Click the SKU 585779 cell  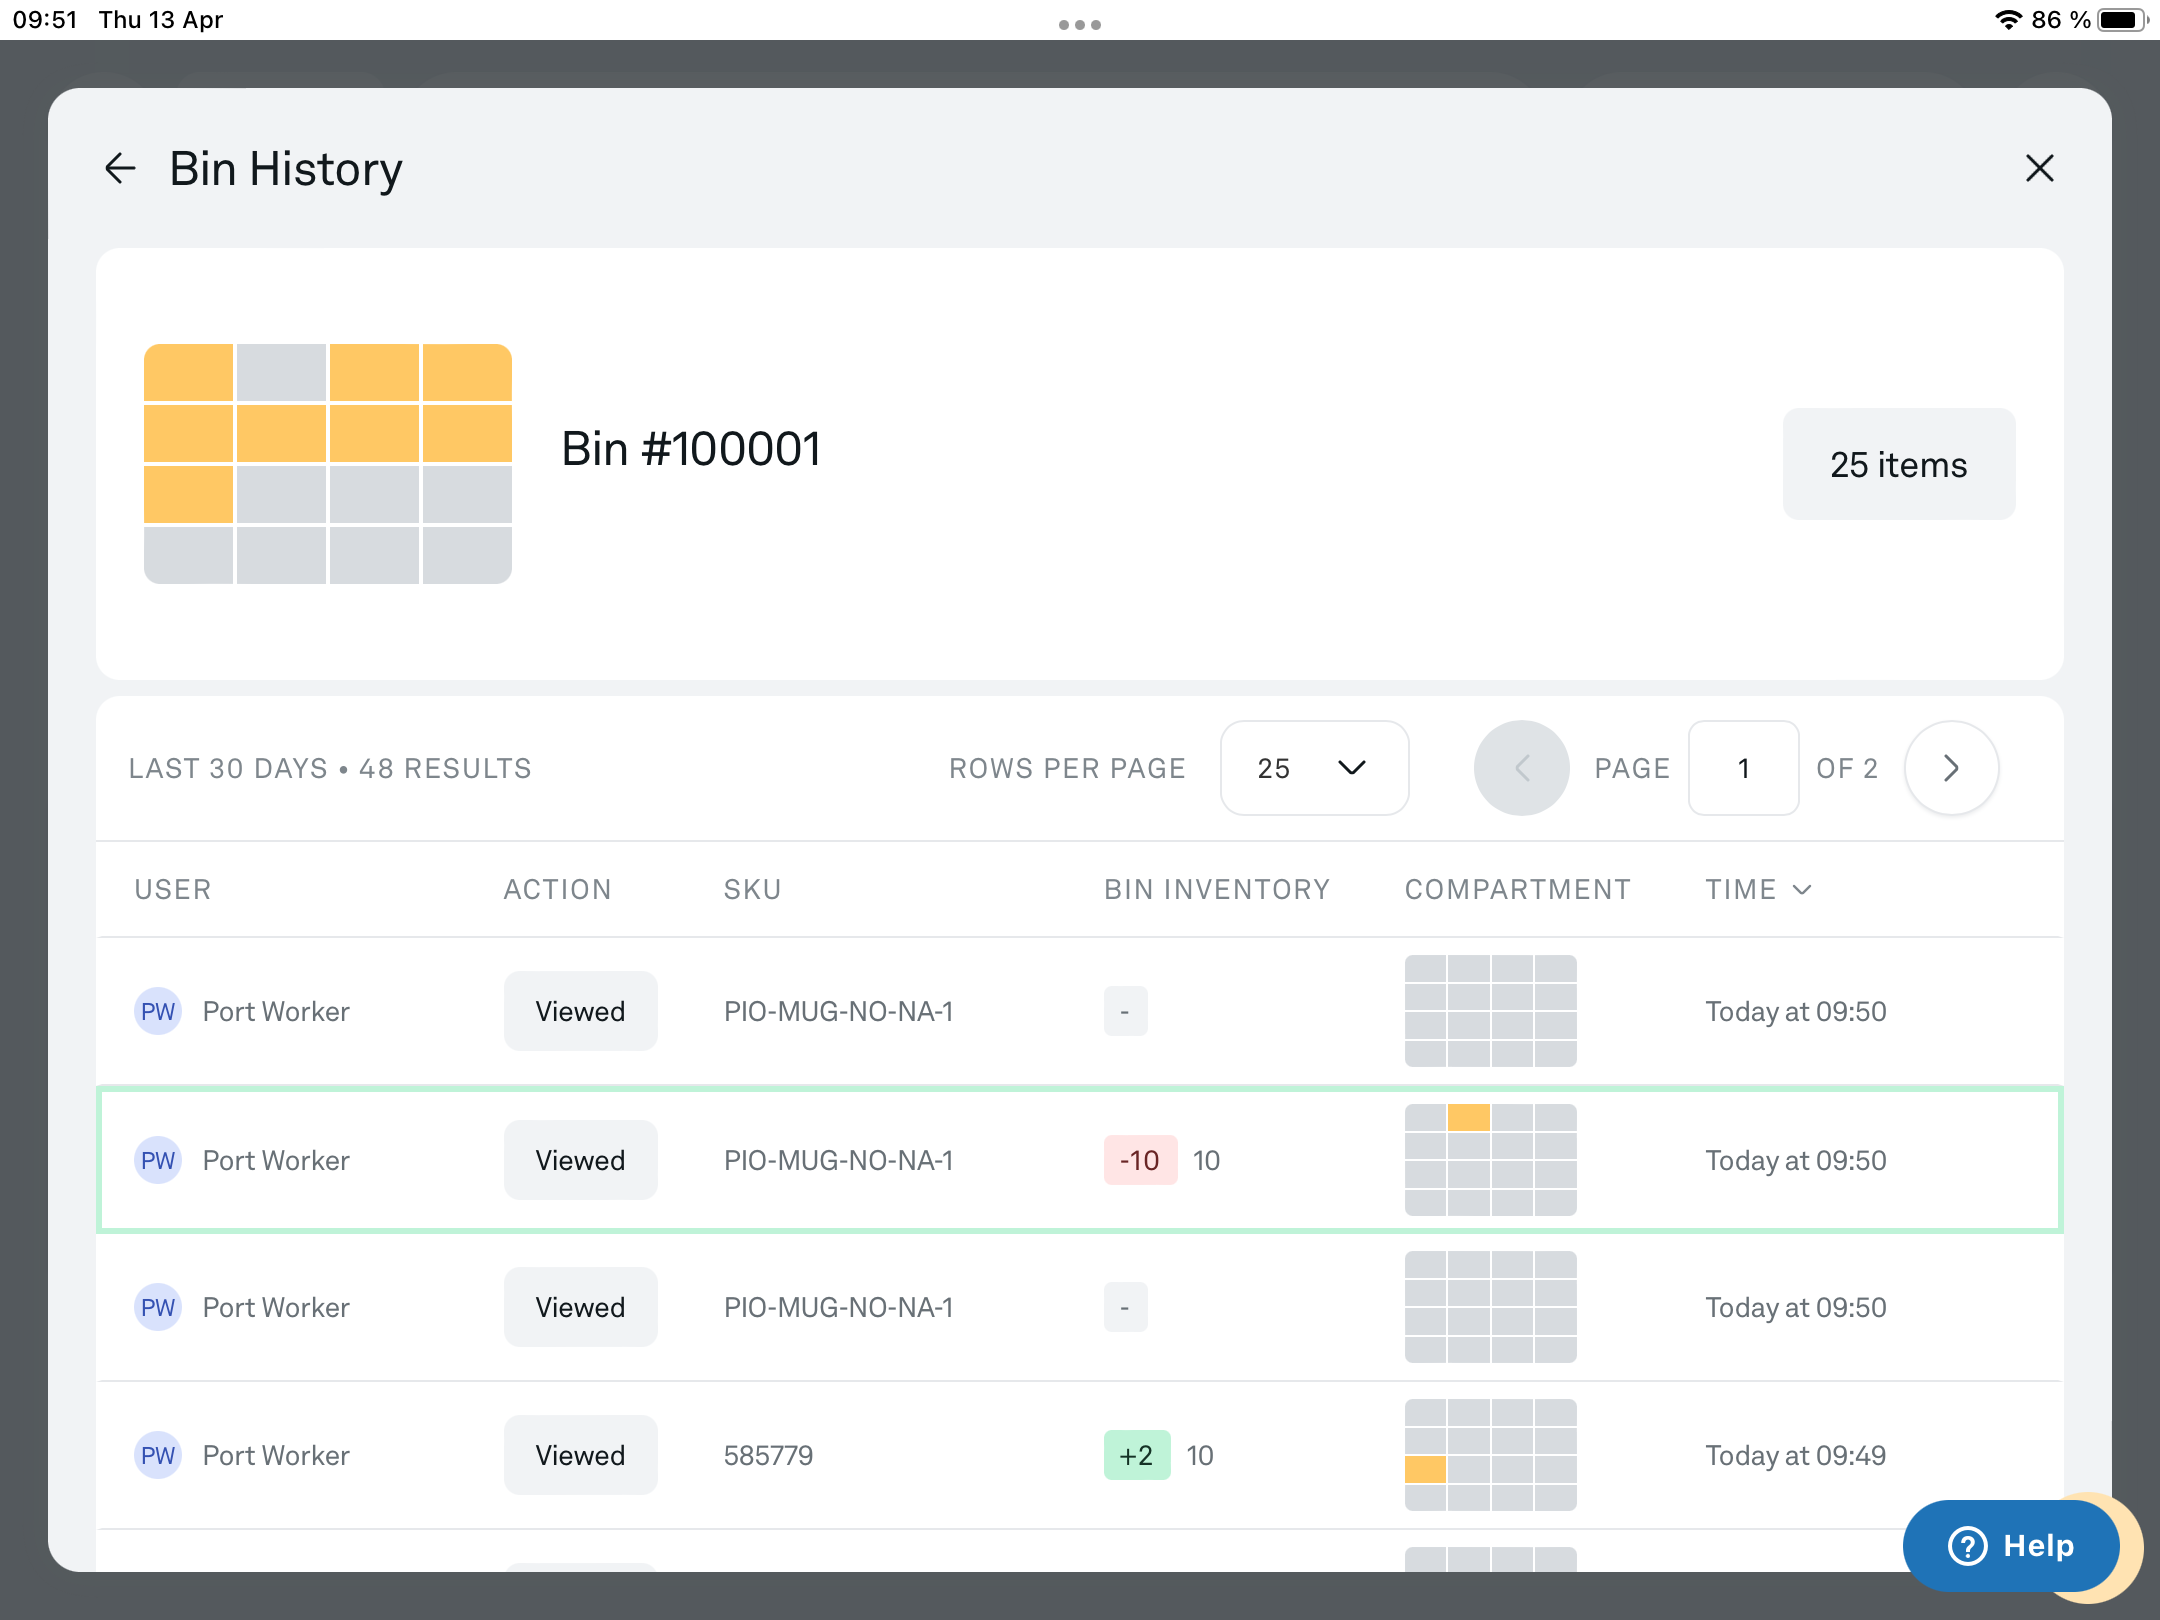tap(768, 1455)
